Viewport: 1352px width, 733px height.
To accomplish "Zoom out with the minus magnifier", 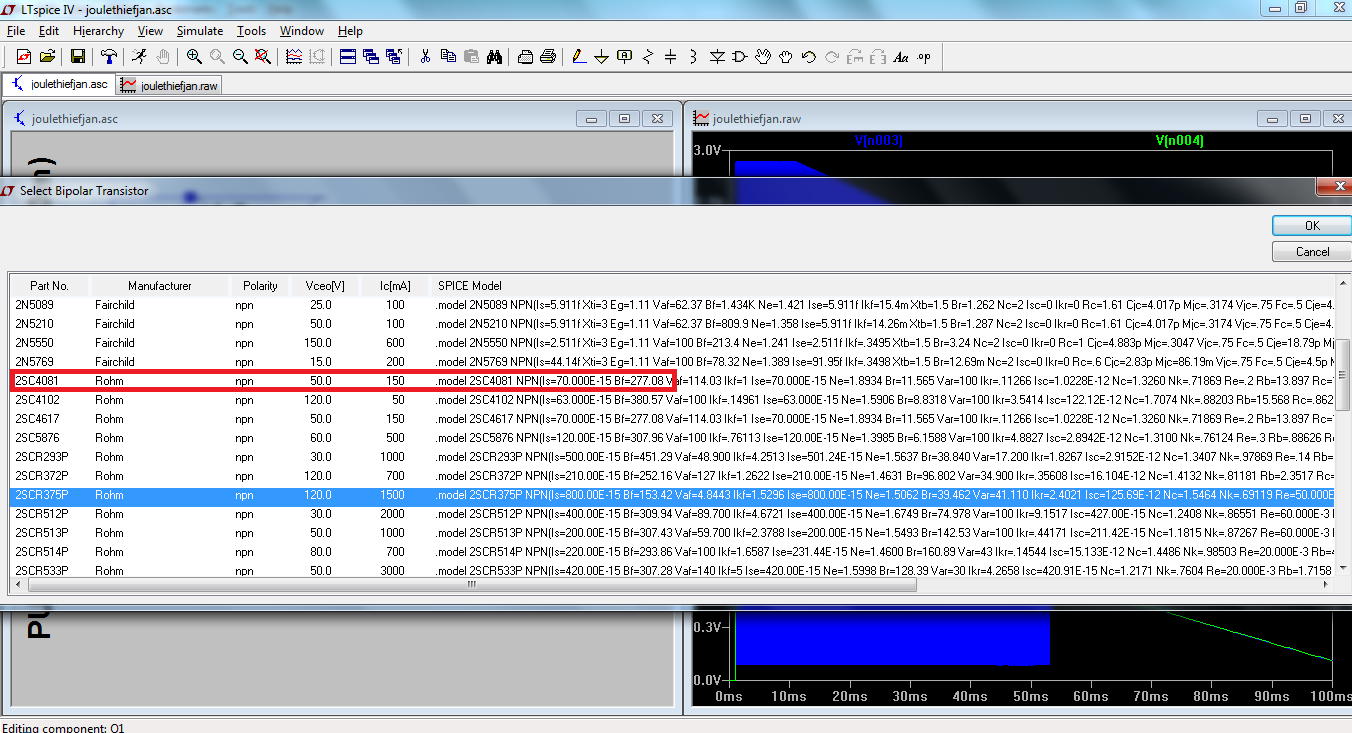I will (240, 56).
